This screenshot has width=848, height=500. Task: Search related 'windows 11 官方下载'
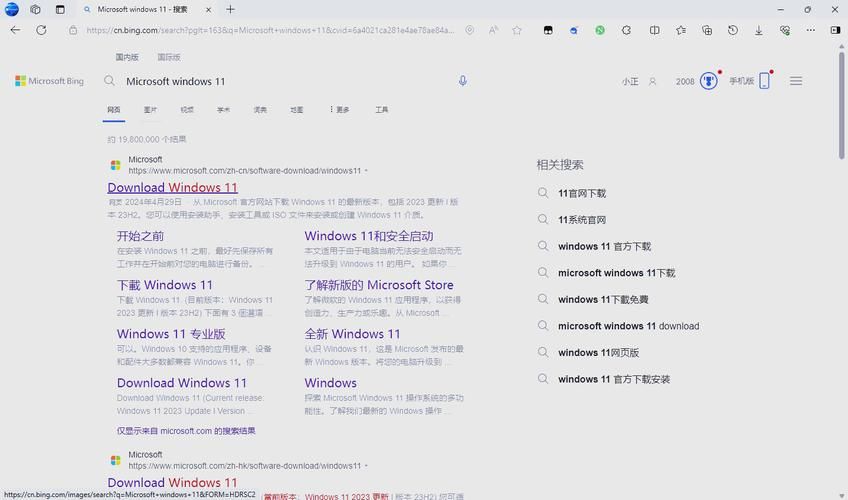pyautogui.click(x=605, y=246)
